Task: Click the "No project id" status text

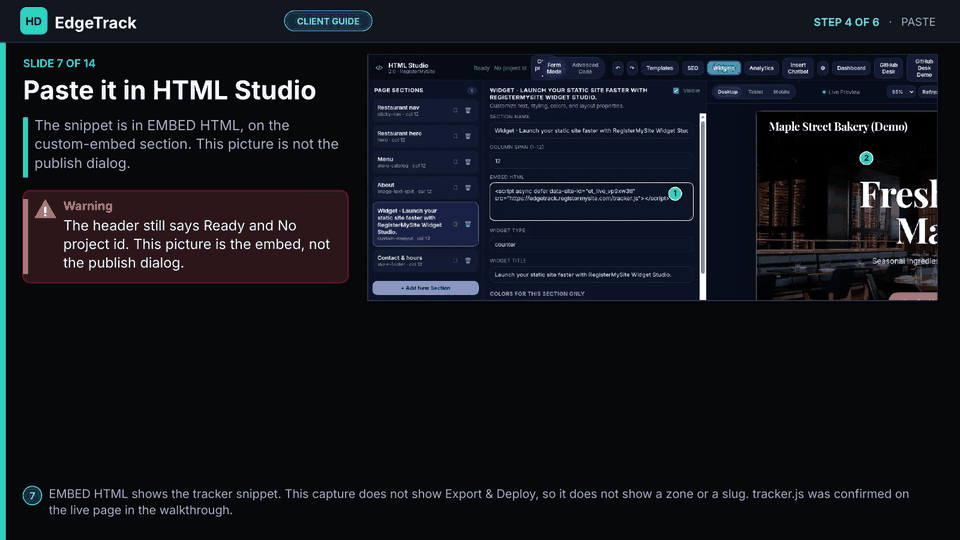Action: pos(510,68)
